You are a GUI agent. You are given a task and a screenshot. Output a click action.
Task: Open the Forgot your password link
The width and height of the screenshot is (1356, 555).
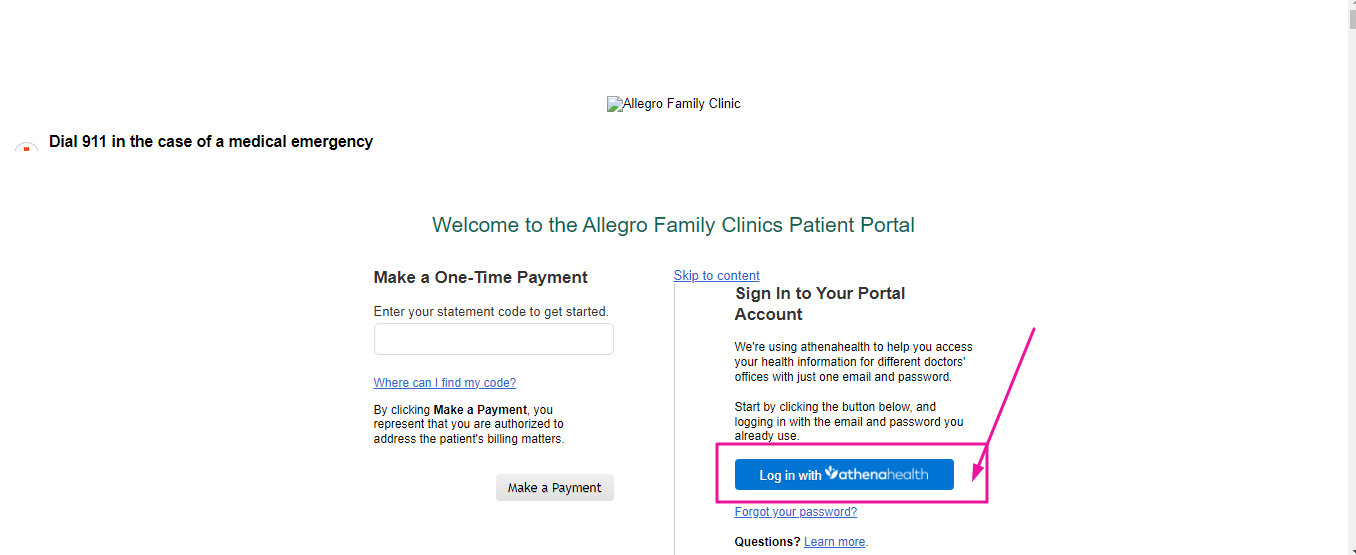(796, 512)
